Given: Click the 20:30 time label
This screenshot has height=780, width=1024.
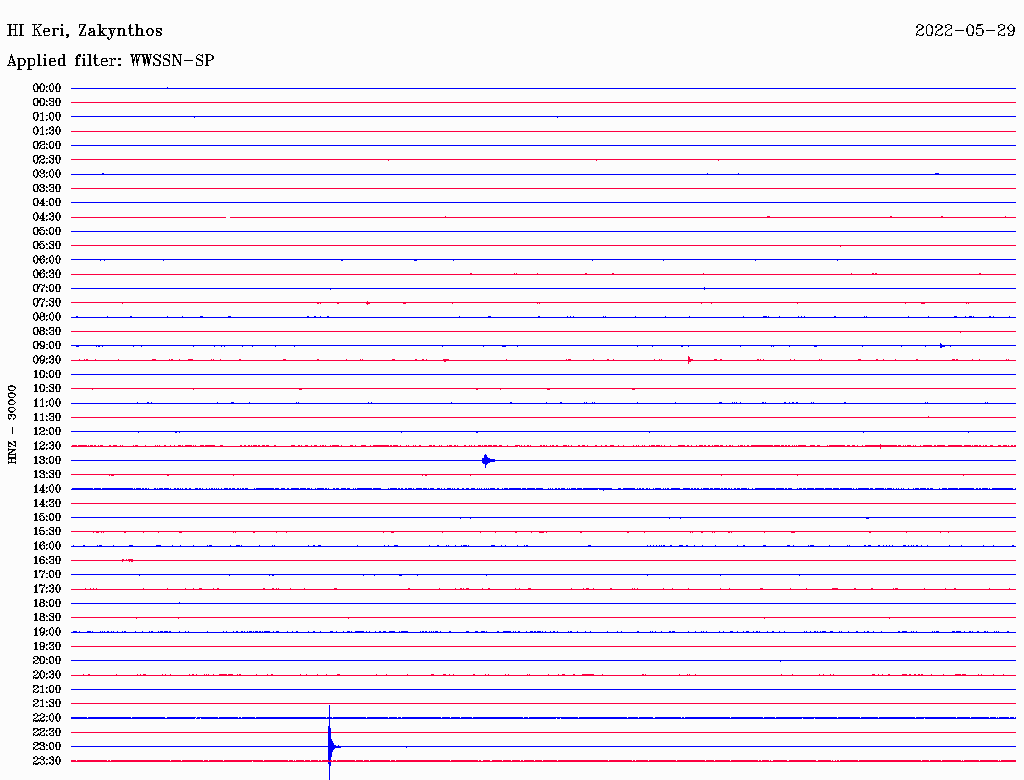Looking at the screenshot, I should [x=47, y=675].
